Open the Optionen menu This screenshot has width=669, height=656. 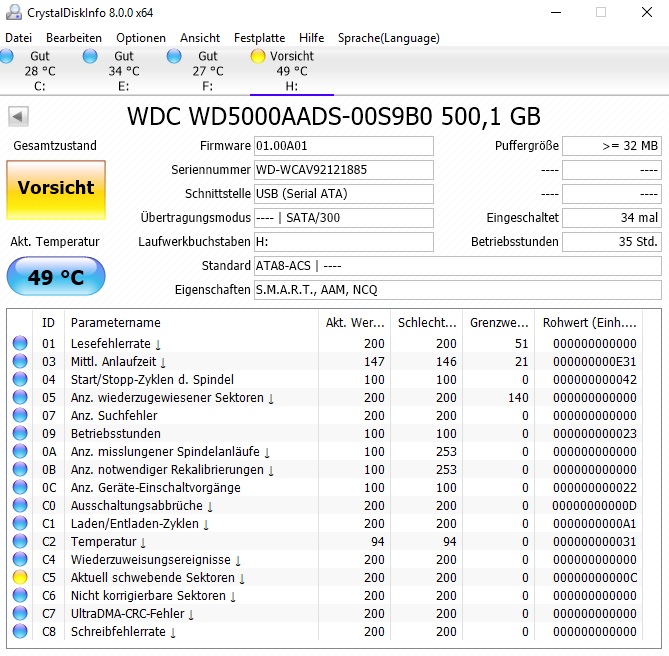coord(141,38)
